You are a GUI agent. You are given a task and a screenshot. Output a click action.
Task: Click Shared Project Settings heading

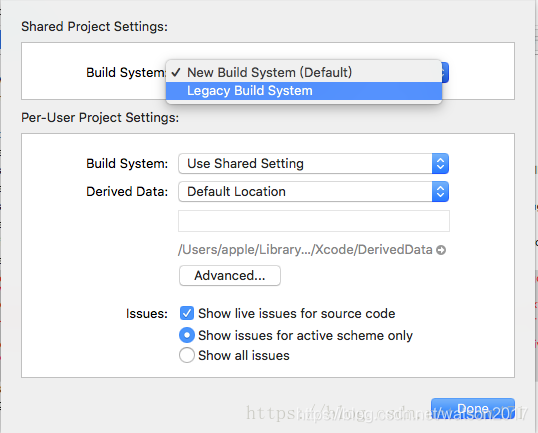pyautogui.click(x=94, y=27)
